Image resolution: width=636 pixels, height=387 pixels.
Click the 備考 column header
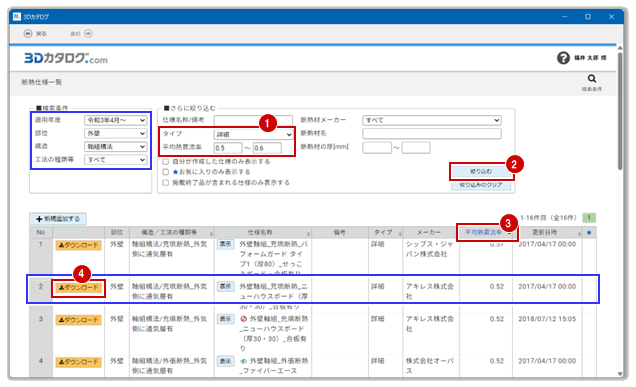click(340, 232)
